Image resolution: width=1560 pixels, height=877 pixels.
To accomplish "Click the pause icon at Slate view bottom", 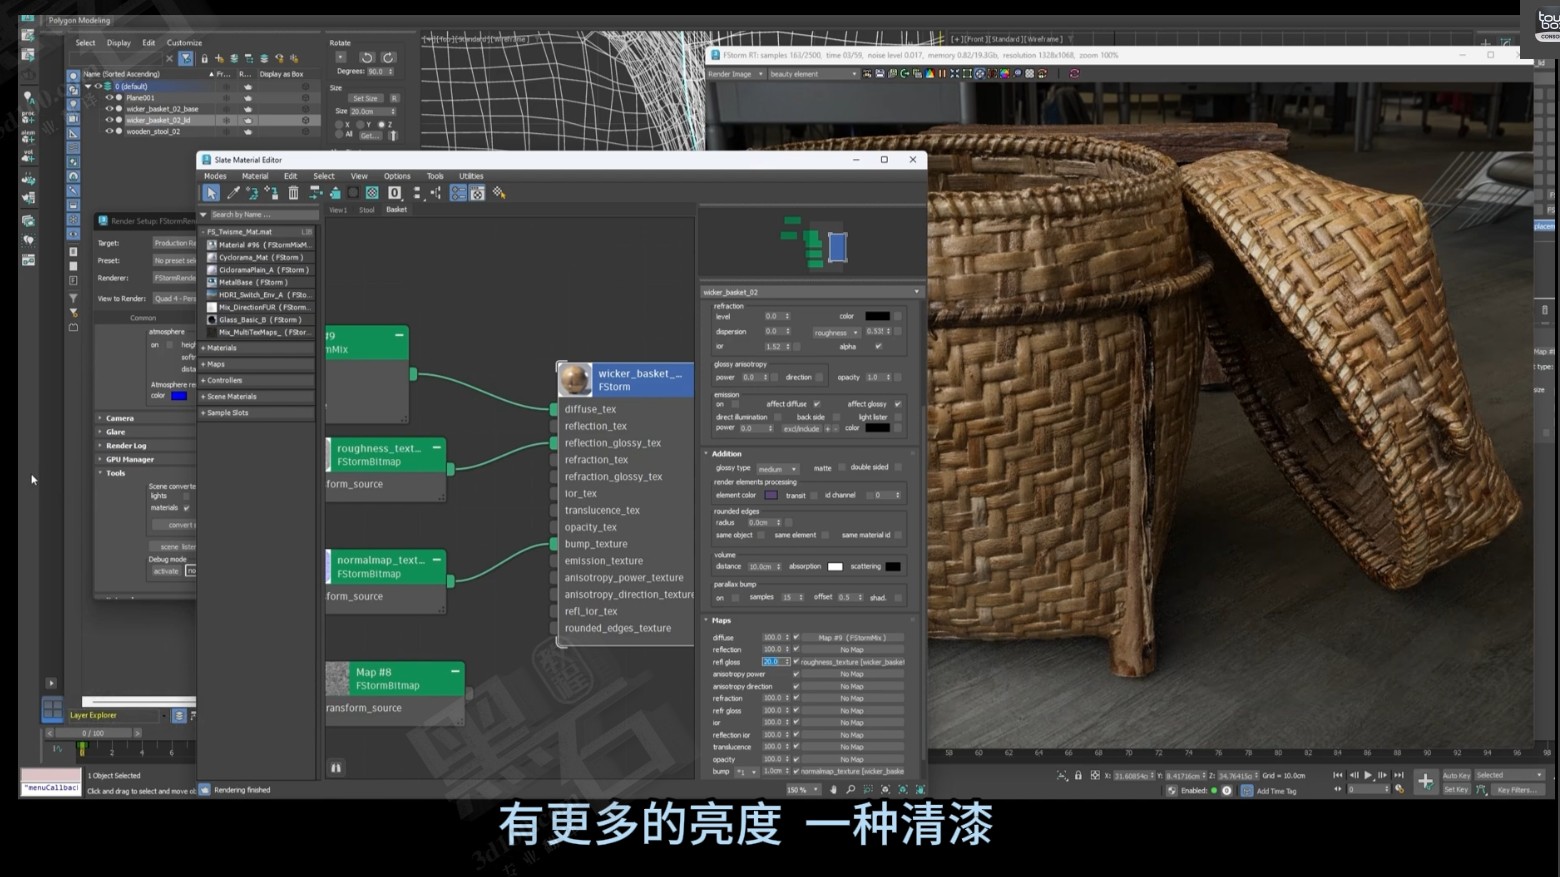I will (x=336, y=768).
